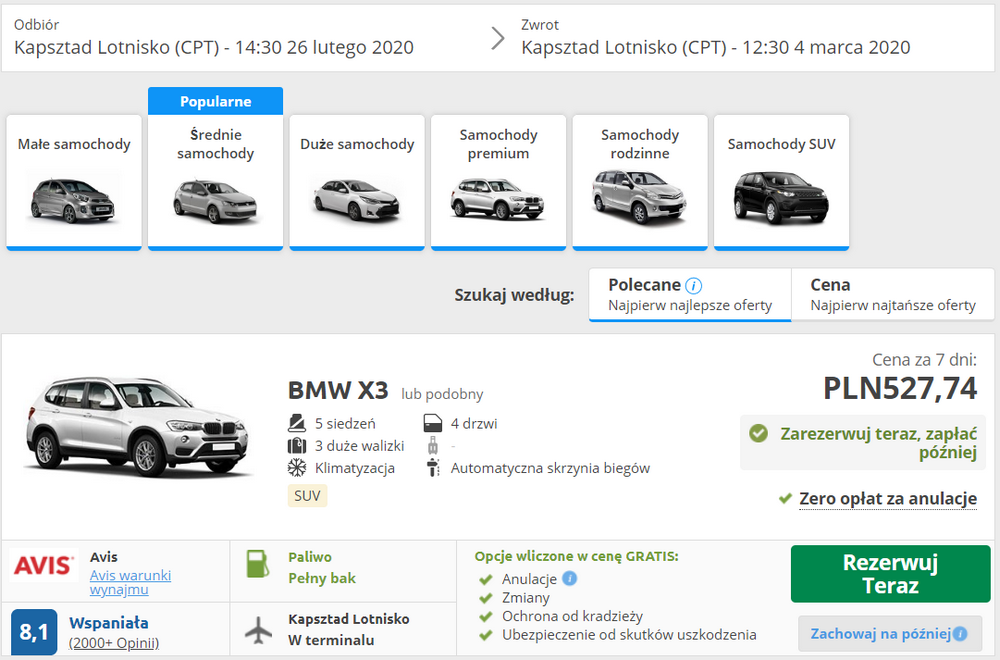The image size is (1000, 660).
Task: Click the return Kapsztad Lotnisko 12:30 details
Action: [716, 47]
